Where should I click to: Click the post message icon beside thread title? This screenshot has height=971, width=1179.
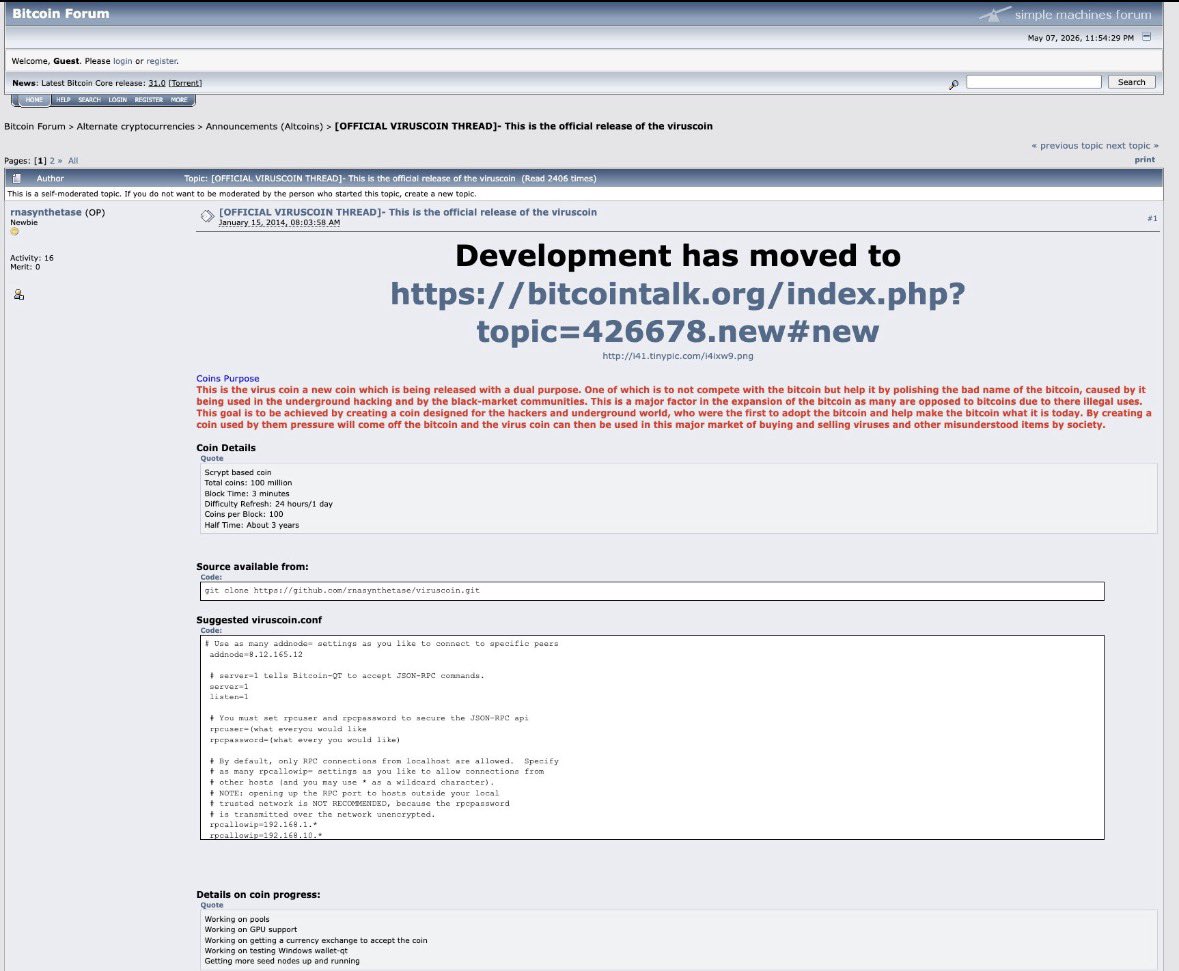coord(208,217)
